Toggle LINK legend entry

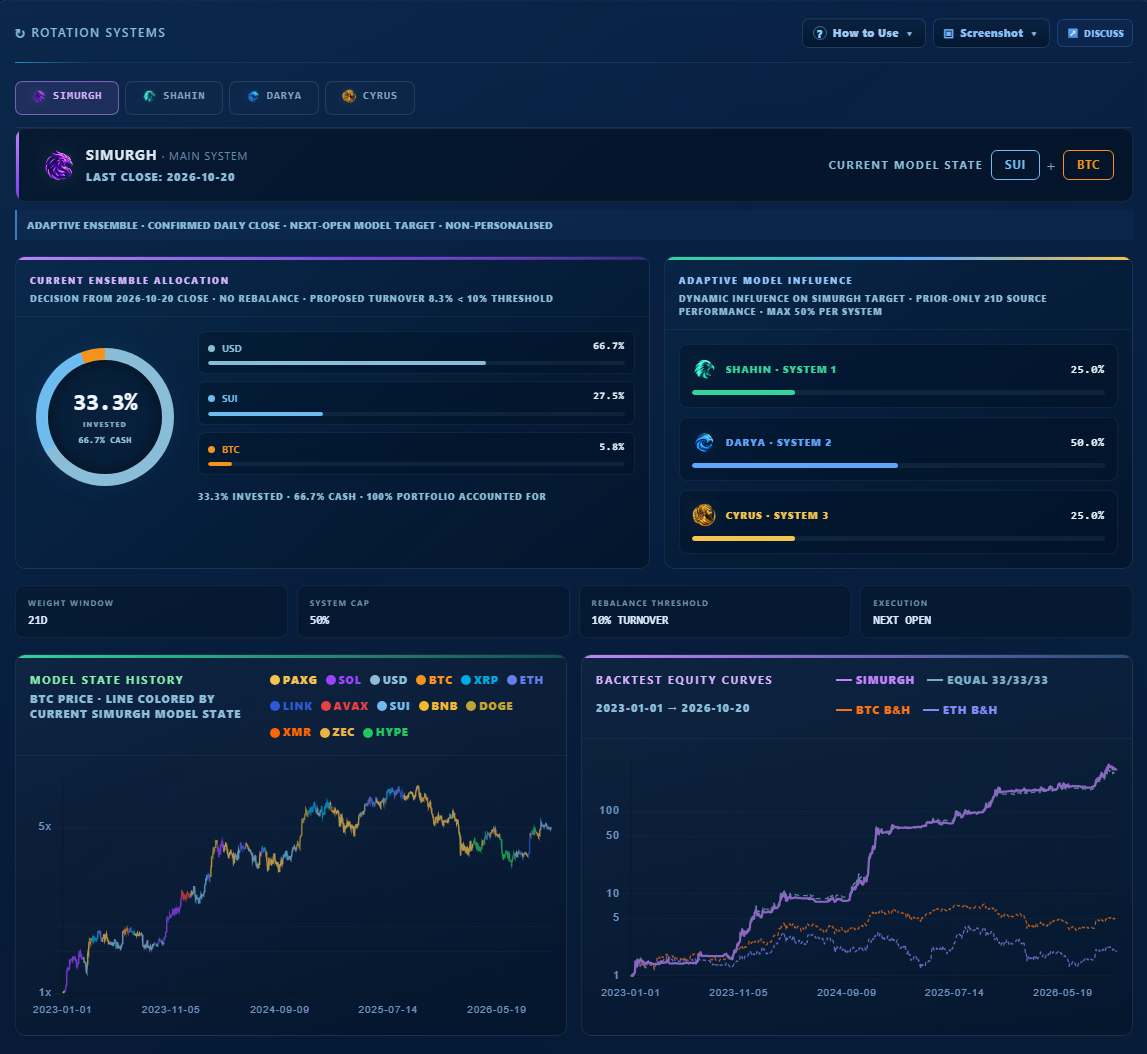(x=291, y=707)
